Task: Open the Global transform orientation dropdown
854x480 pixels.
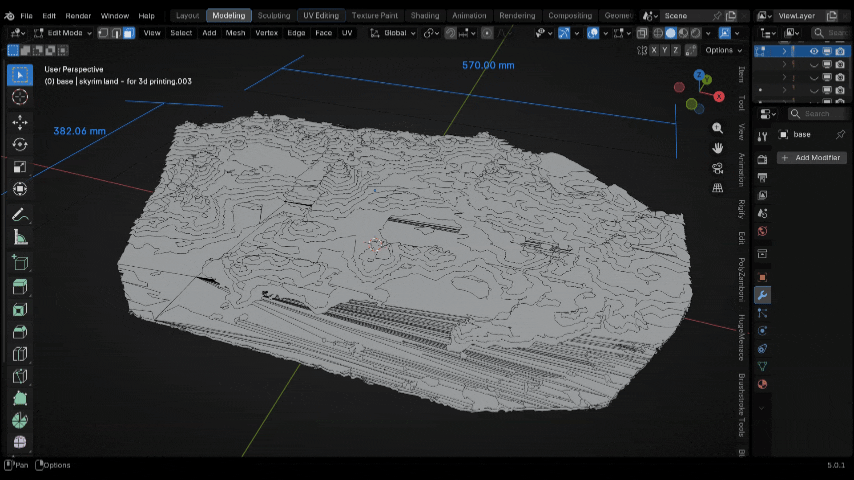Action: pos(393,33)
